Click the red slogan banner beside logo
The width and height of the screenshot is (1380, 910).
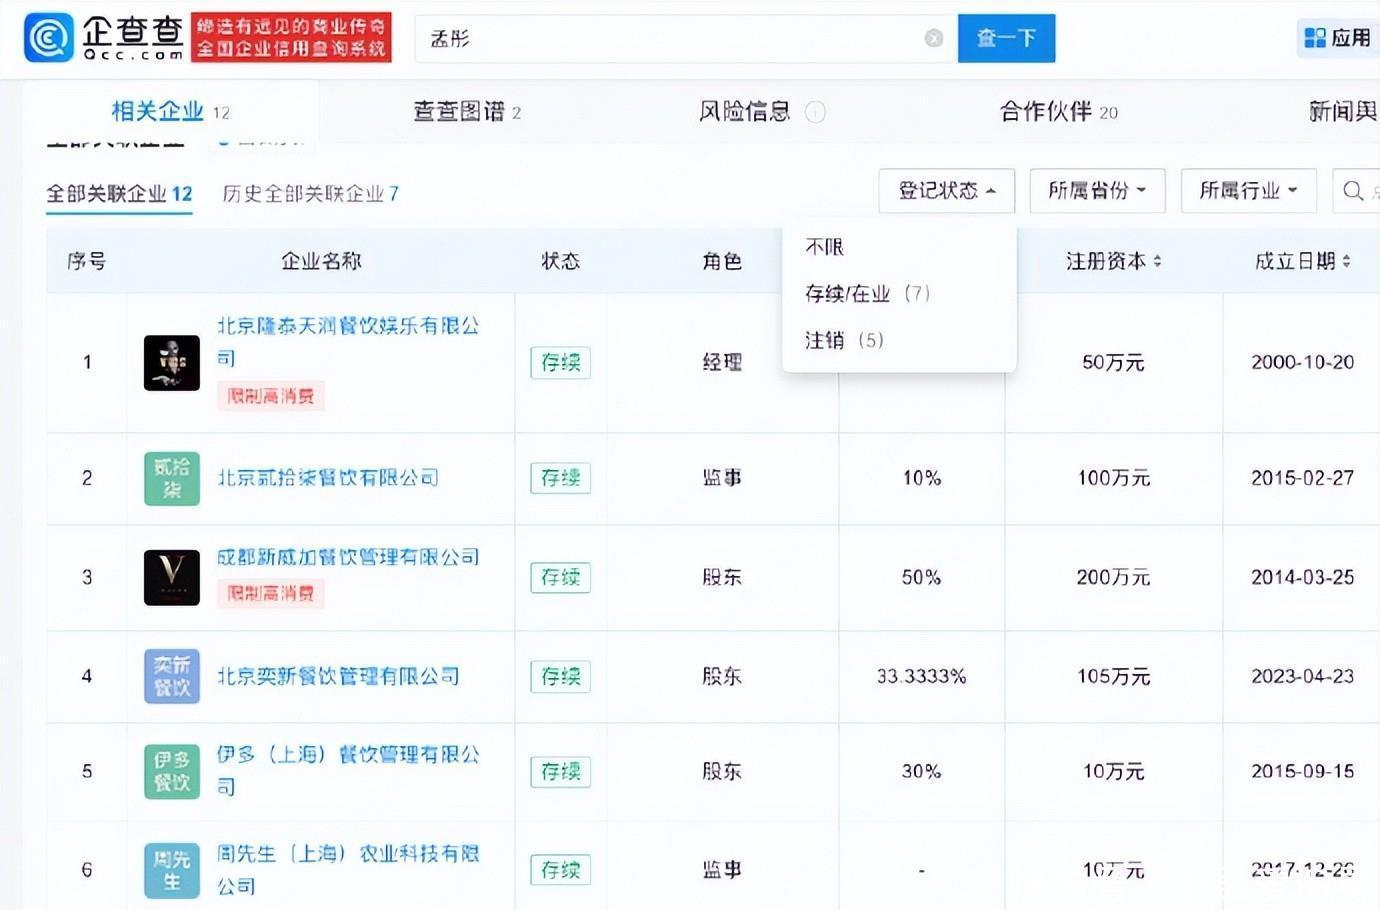[291, 37]
